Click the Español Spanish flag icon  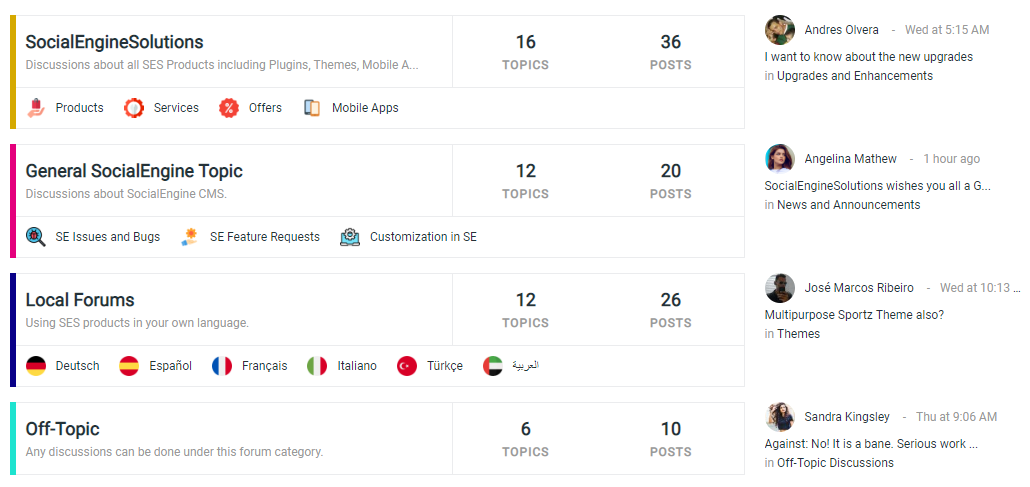(129, 366)
